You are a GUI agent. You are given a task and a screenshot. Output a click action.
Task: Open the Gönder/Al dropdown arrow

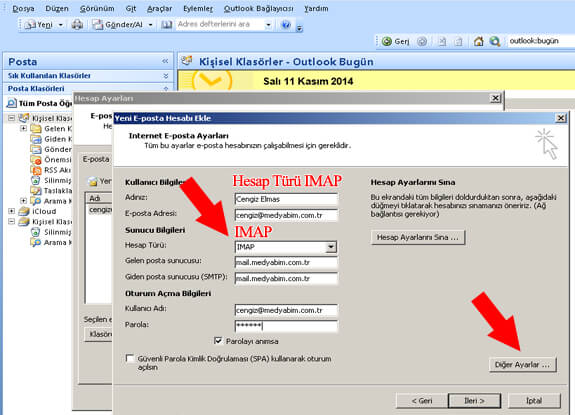tap(150, 25)
